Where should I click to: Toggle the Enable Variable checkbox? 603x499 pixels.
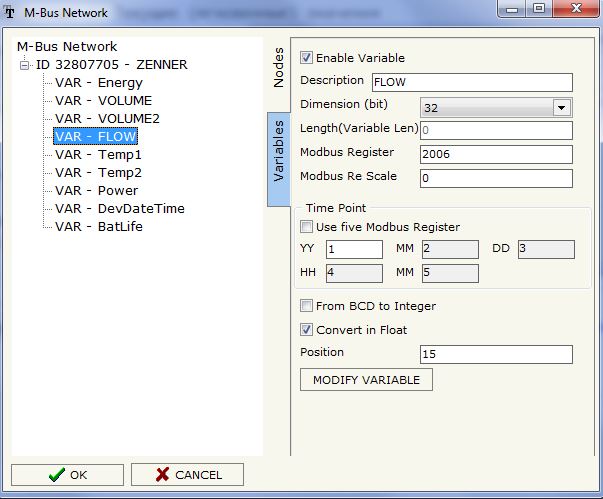coord(307,58)
